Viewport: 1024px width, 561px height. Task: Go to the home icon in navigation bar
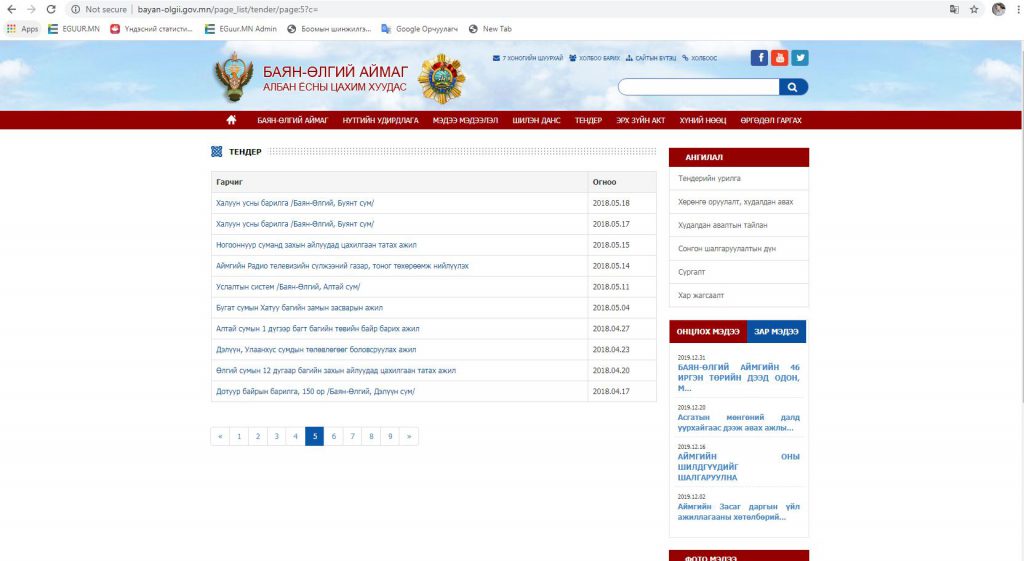[x=232, y=120]
